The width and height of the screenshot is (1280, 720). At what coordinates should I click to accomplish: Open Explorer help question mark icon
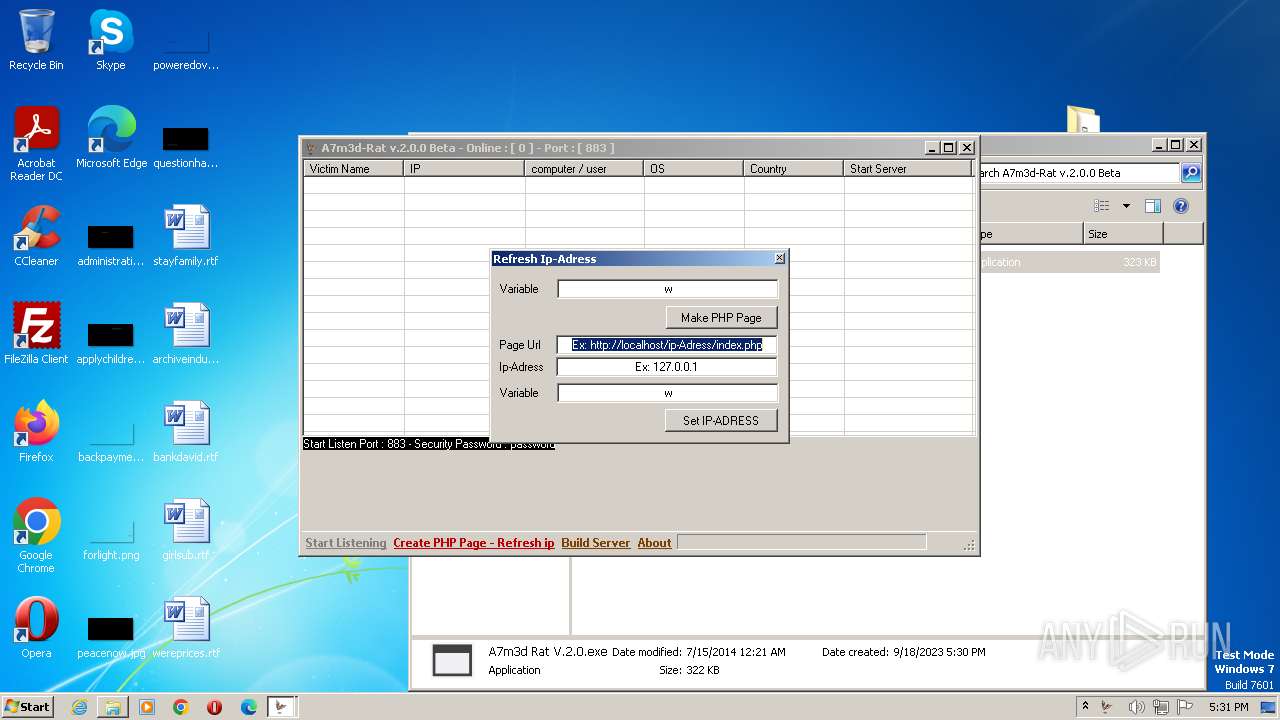tap(1180, 206)
